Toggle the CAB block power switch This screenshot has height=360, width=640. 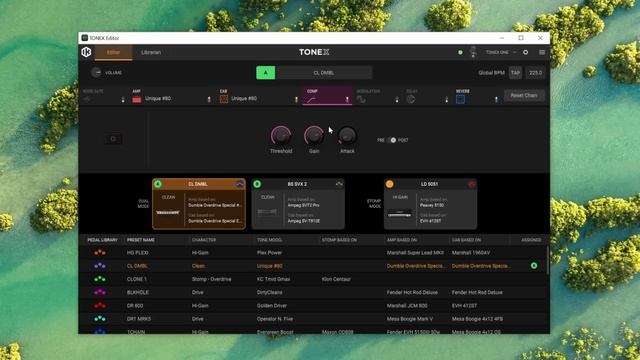pos(296,99)
